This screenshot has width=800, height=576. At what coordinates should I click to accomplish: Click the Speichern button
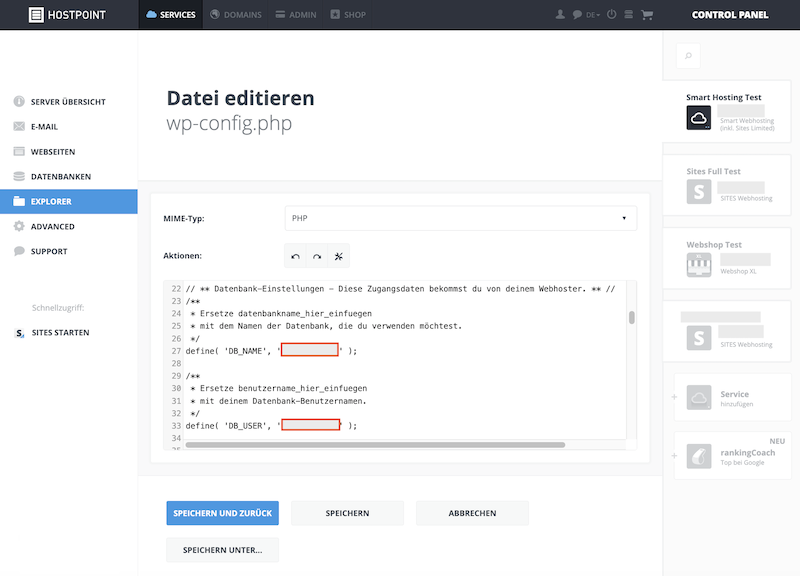[347, 513]
